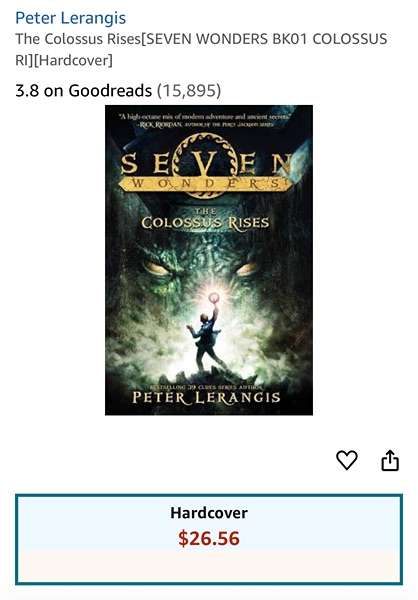Screen dimensions: 418x600
Task: Click the [Hardcover] tag in product title
Action: (x=73, y=60)
